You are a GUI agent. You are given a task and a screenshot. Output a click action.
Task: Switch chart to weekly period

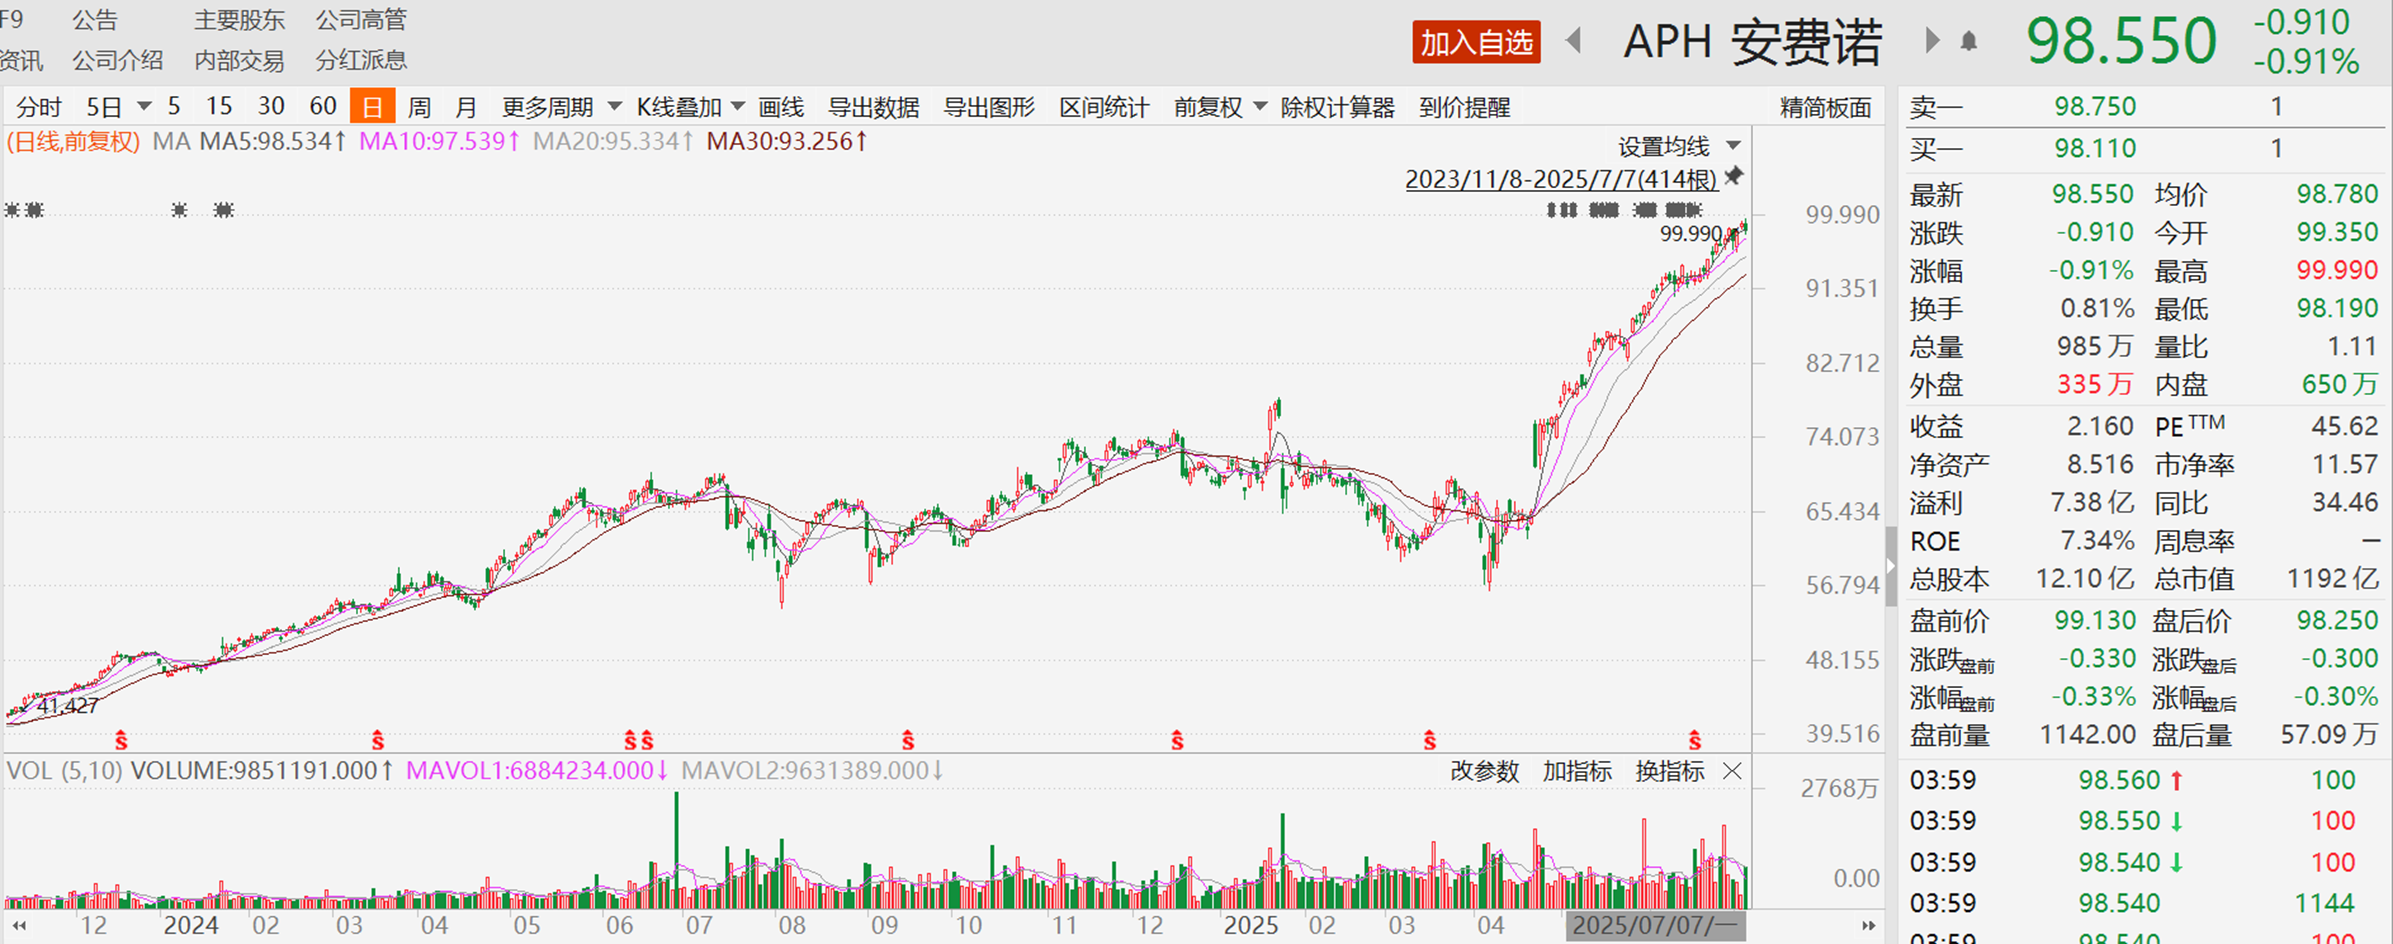[x=420, y=107]
